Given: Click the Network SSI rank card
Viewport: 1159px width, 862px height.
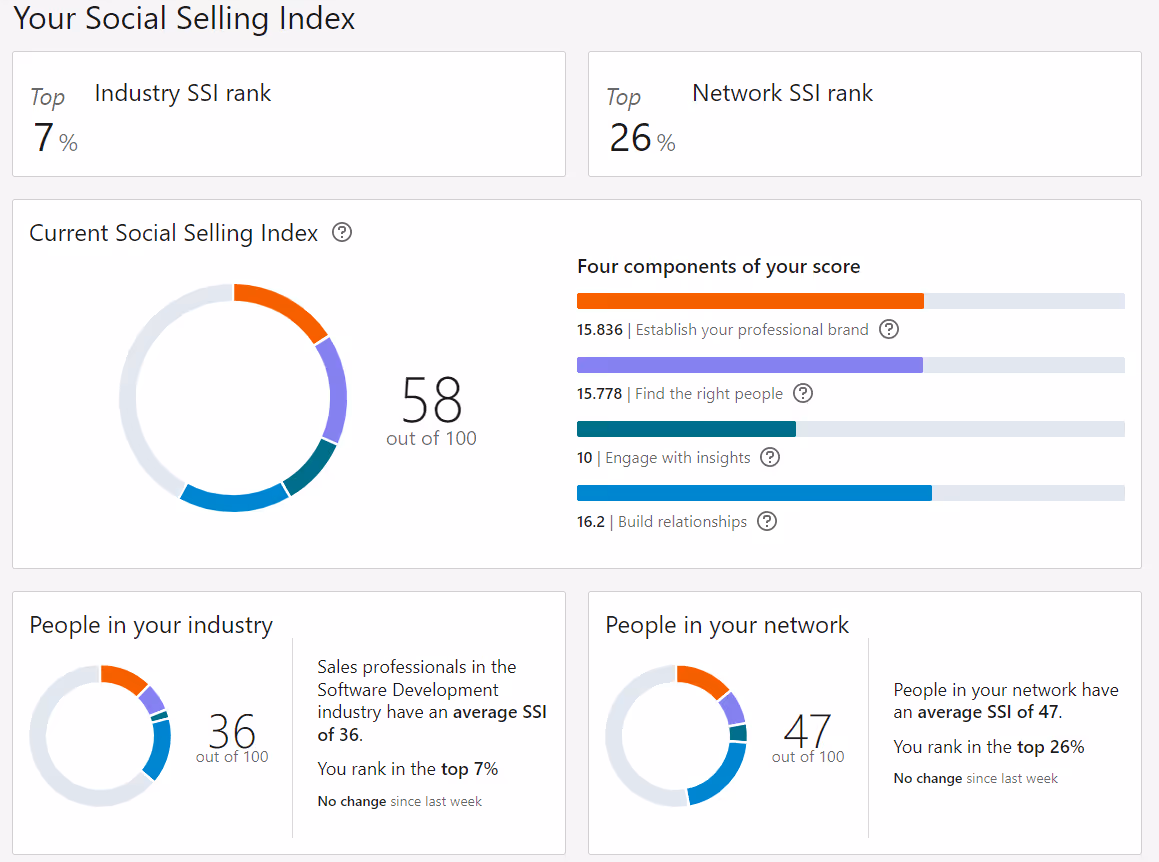Looking at the screenshot, I should click(x=864, y=114).
